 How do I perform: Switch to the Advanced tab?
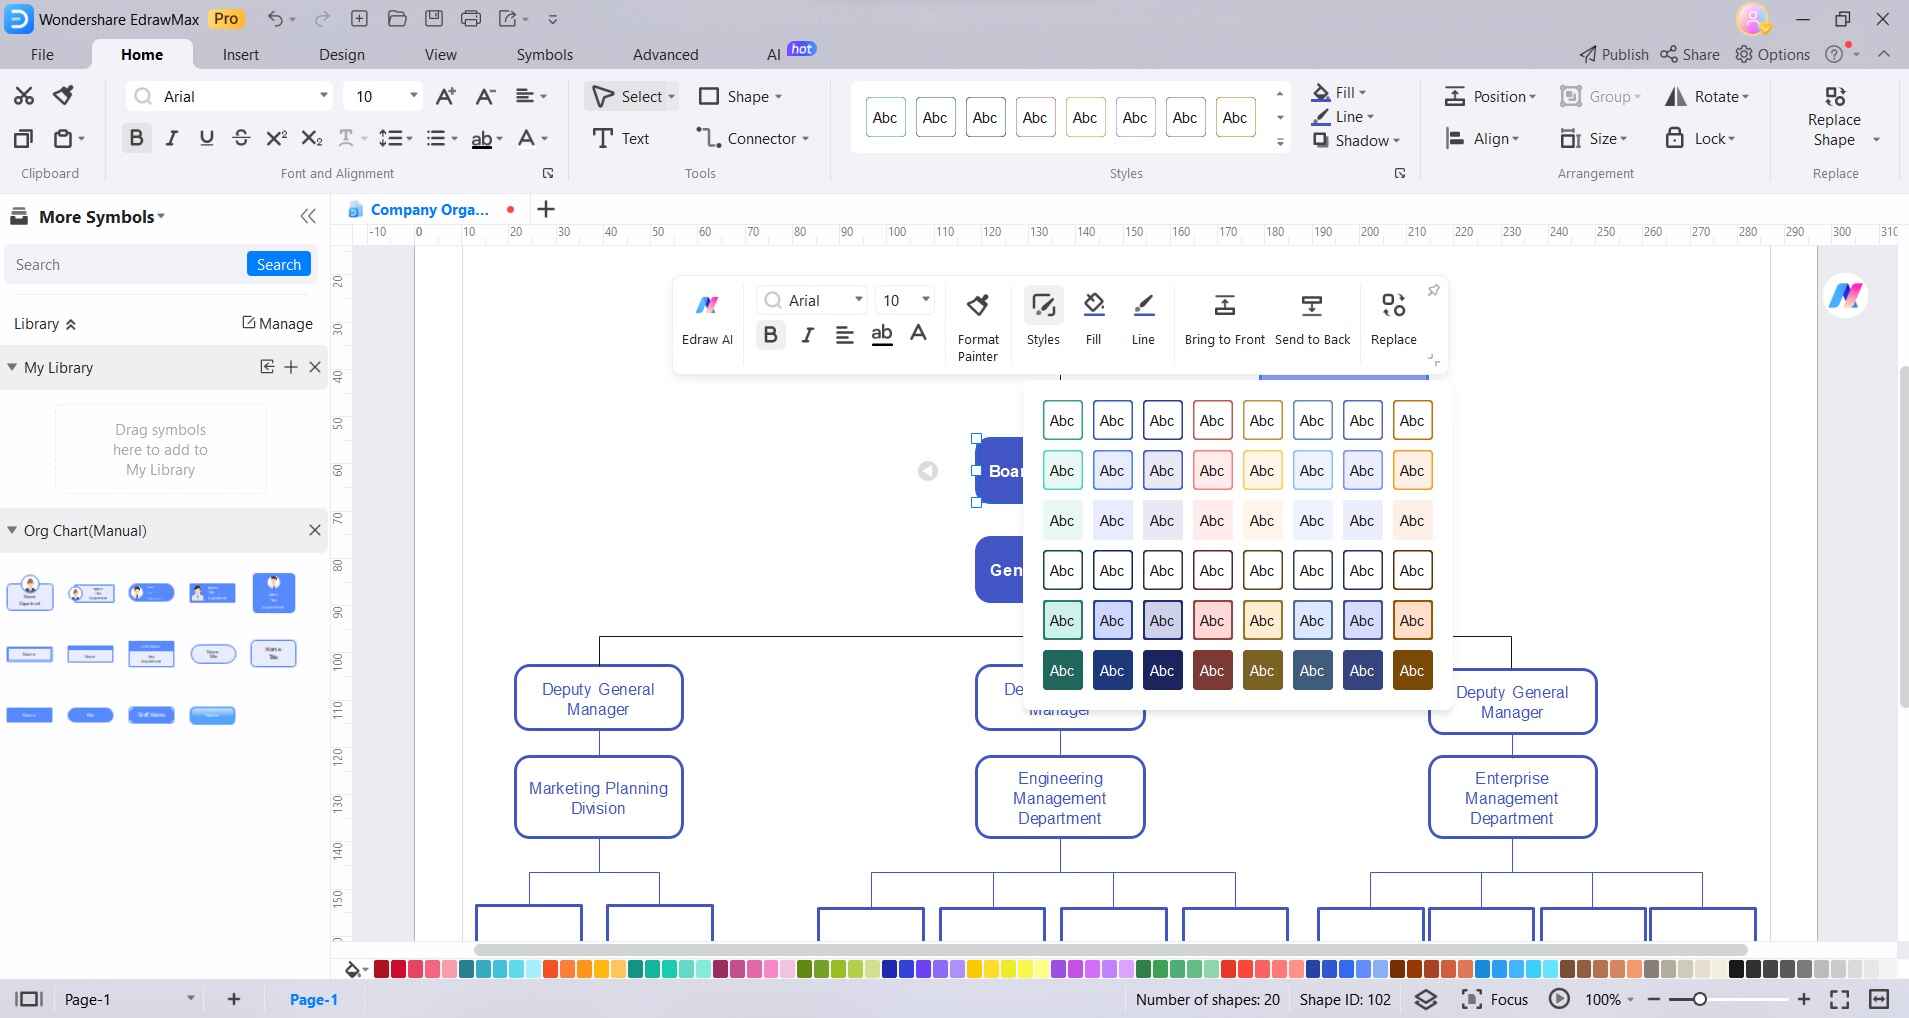(666, 54)
